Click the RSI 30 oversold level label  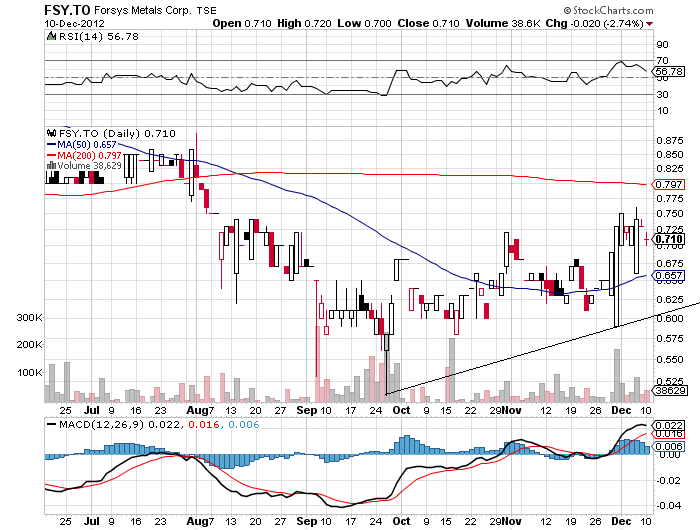point(662,94)
